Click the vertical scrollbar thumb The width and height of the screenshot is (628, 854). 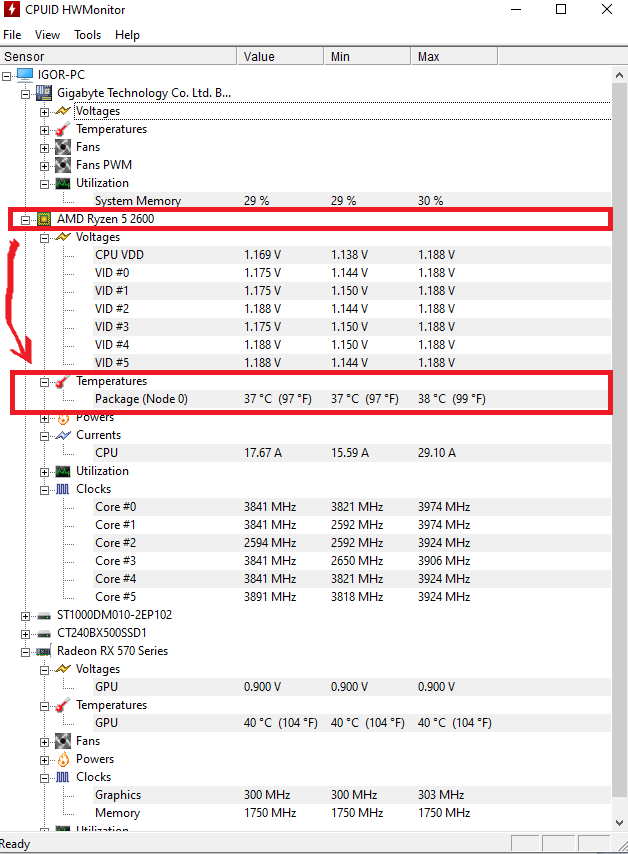pyautogui.click(x=619, y=440)
